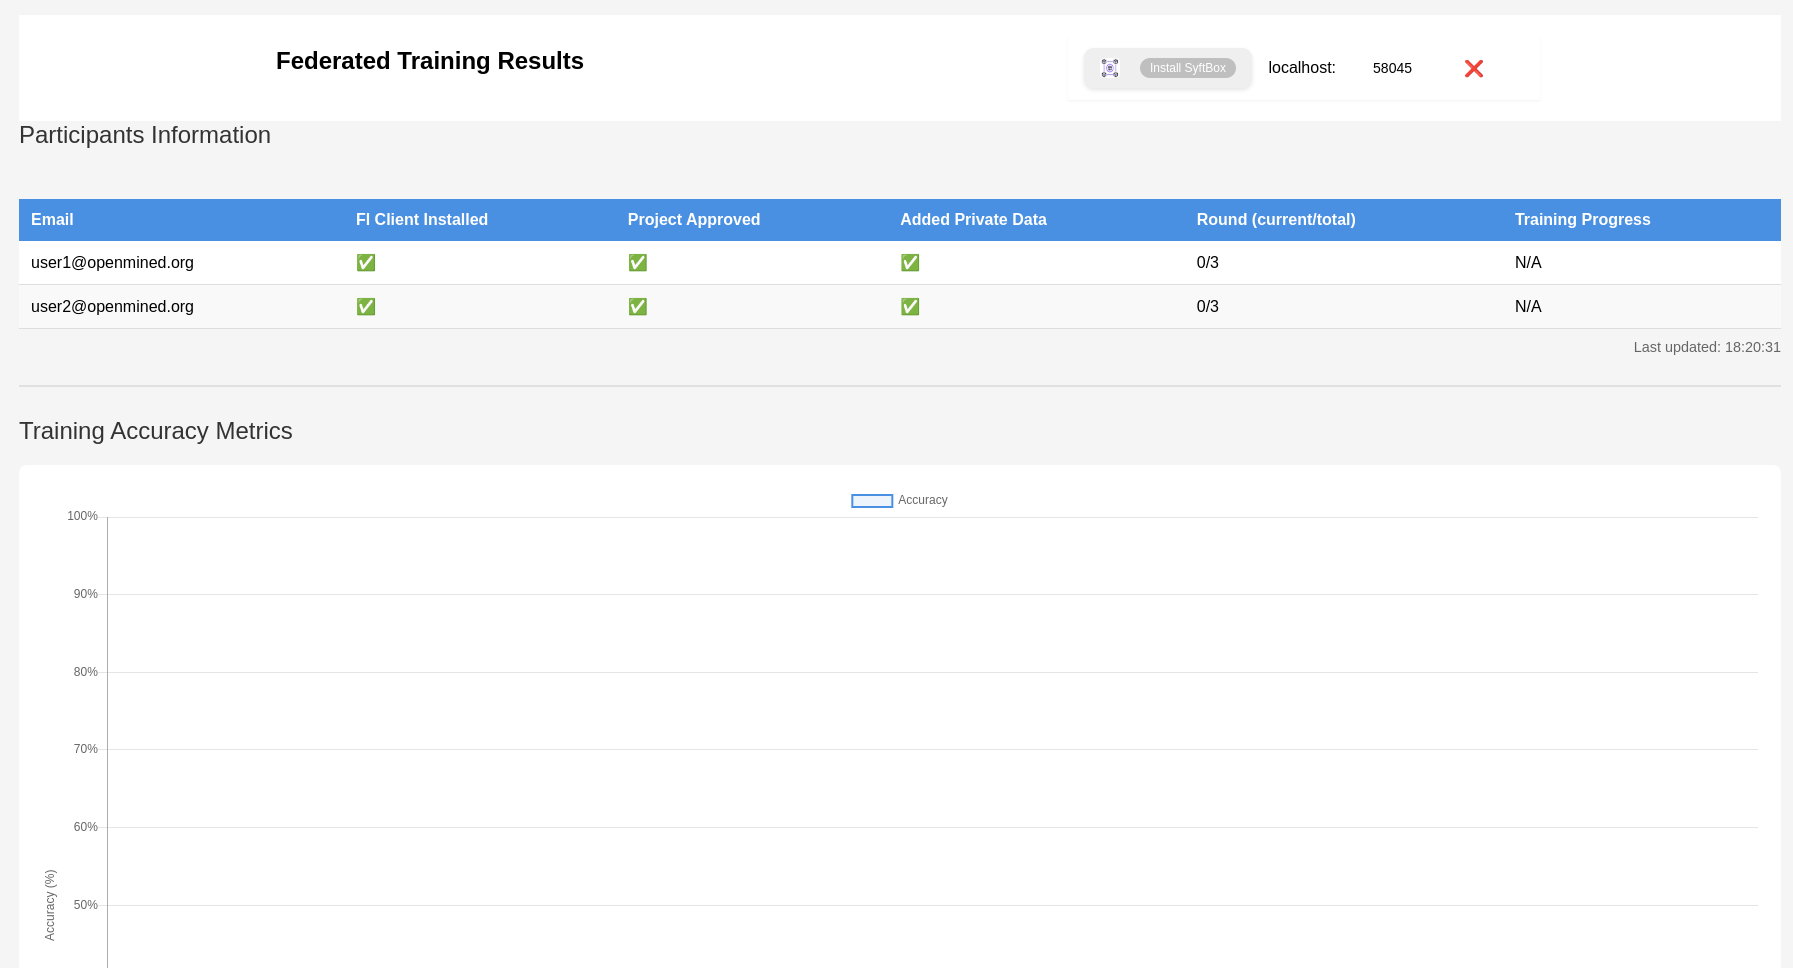Click user2's Fl Client Installed checkmark
Image resolution: width=1793 pixels, height=968 pixels.
366,307
